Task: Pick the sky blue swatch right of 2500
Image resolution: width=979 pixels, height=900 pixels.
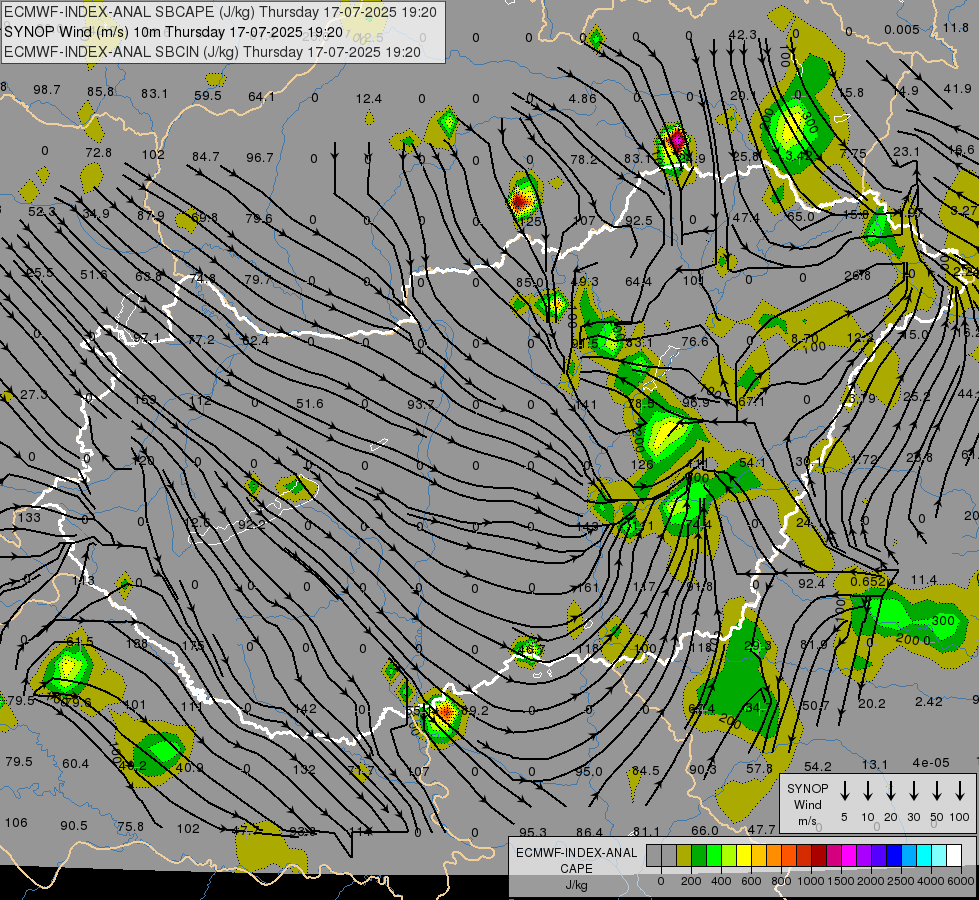Action: 908,855
